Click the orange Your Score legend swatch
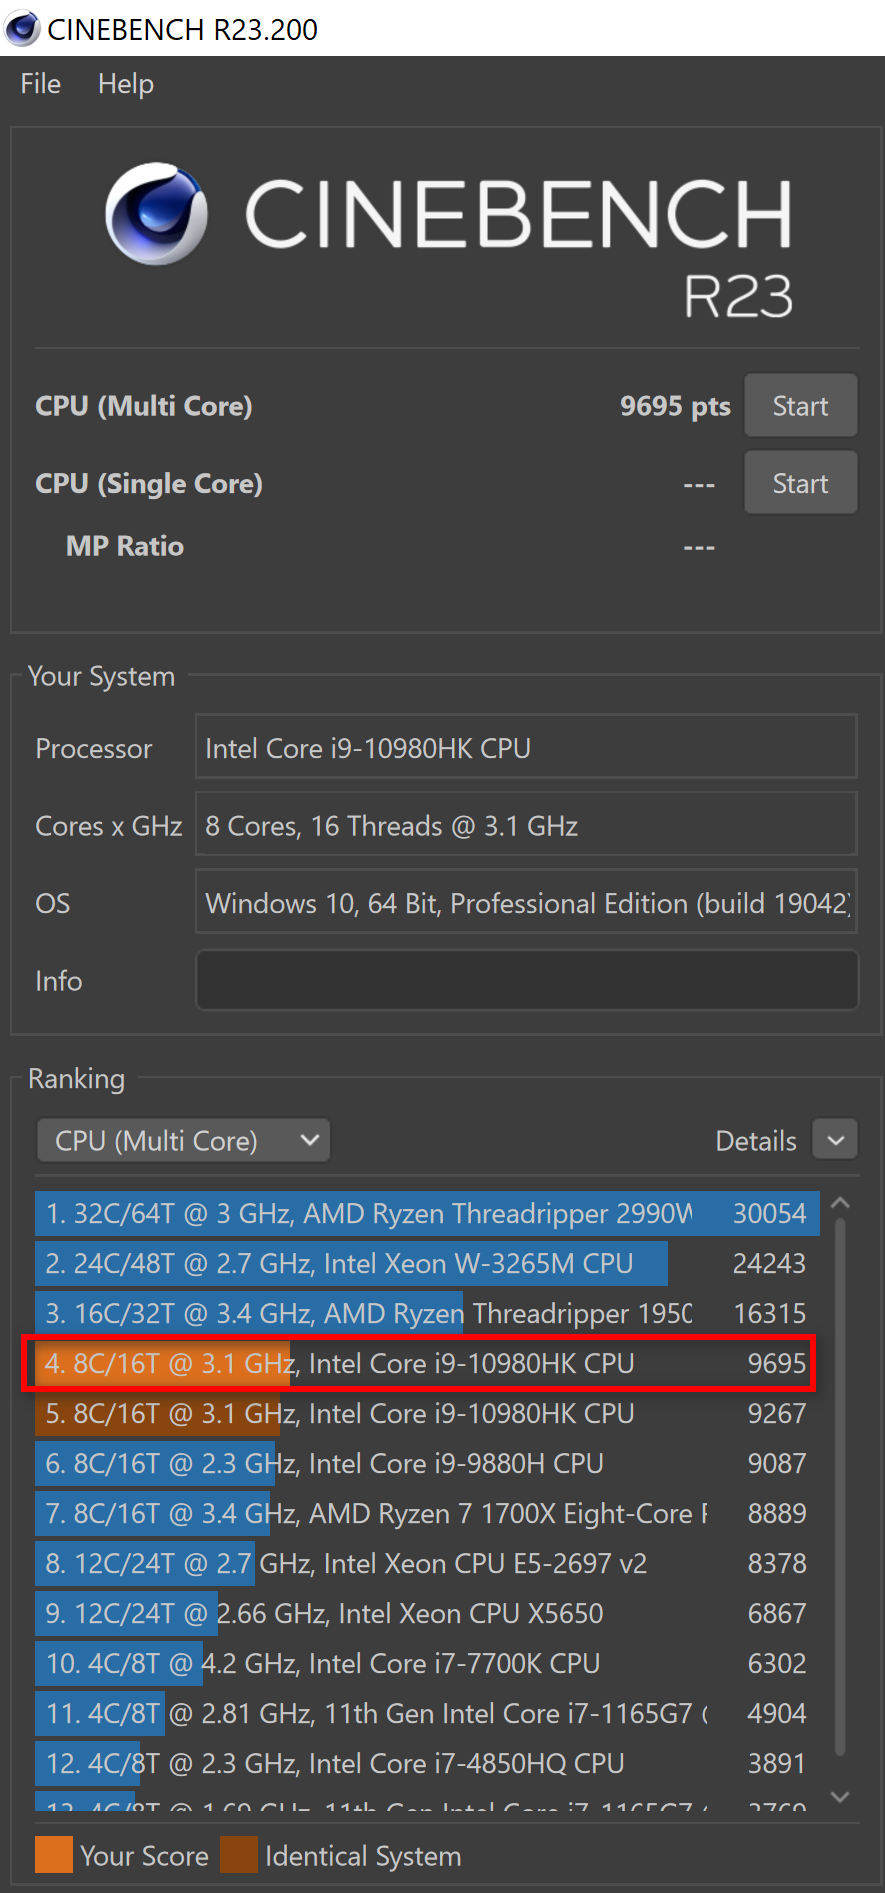The image size is (885, 1893). point(54,1855)
